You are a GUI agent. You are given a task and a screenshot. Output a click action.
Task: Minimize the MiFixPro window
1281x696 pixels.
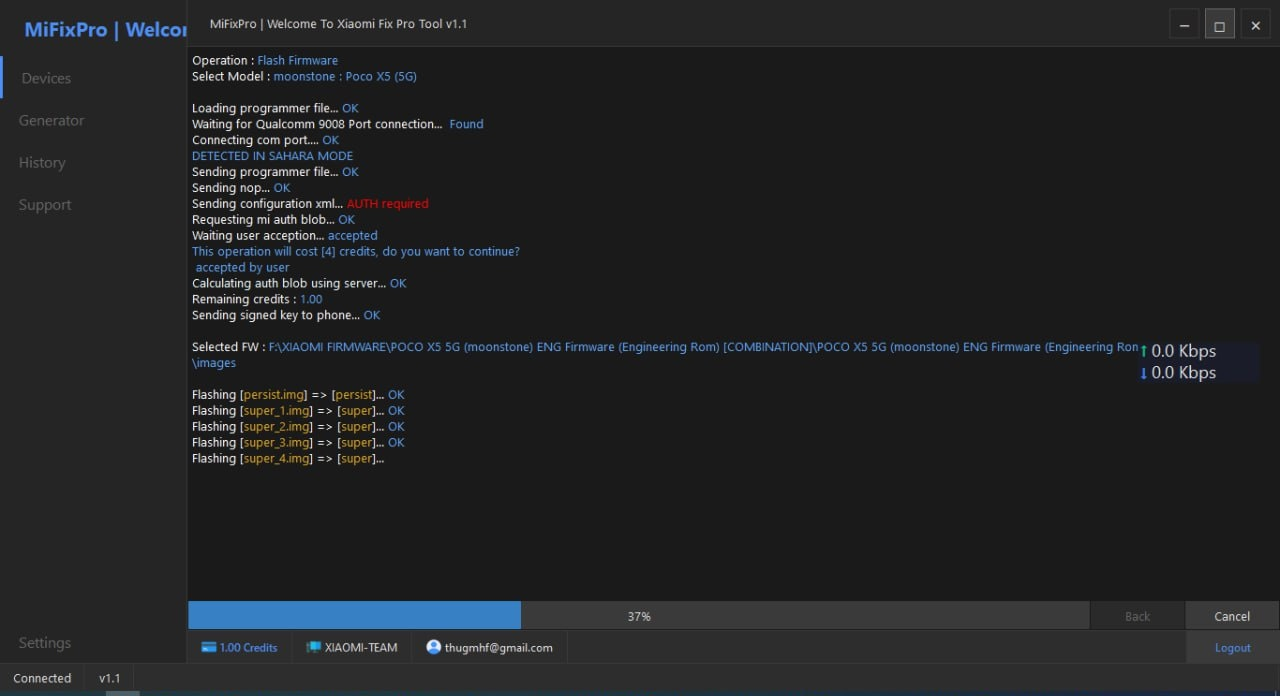(x=1184, y=26)
